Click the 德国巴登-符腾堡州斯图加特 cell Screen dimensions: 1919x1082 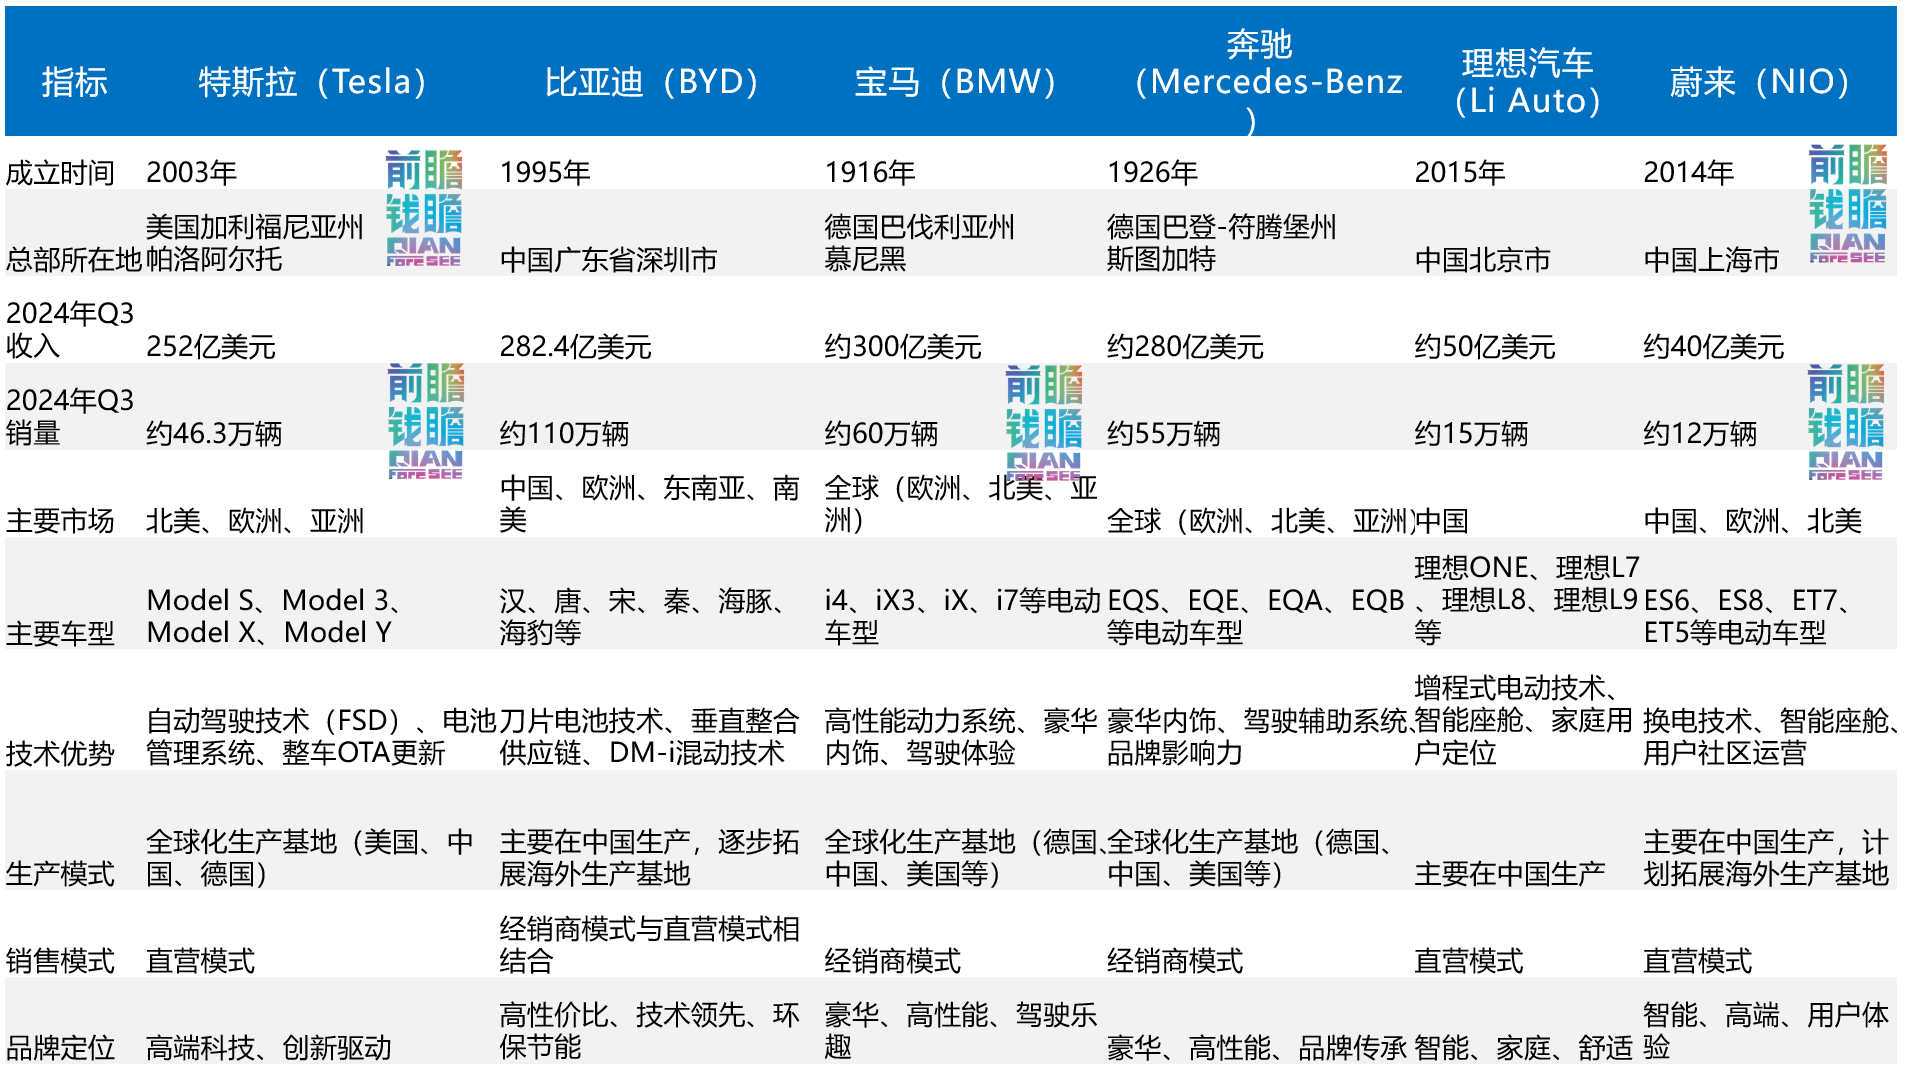click(x=1221, y=243)
